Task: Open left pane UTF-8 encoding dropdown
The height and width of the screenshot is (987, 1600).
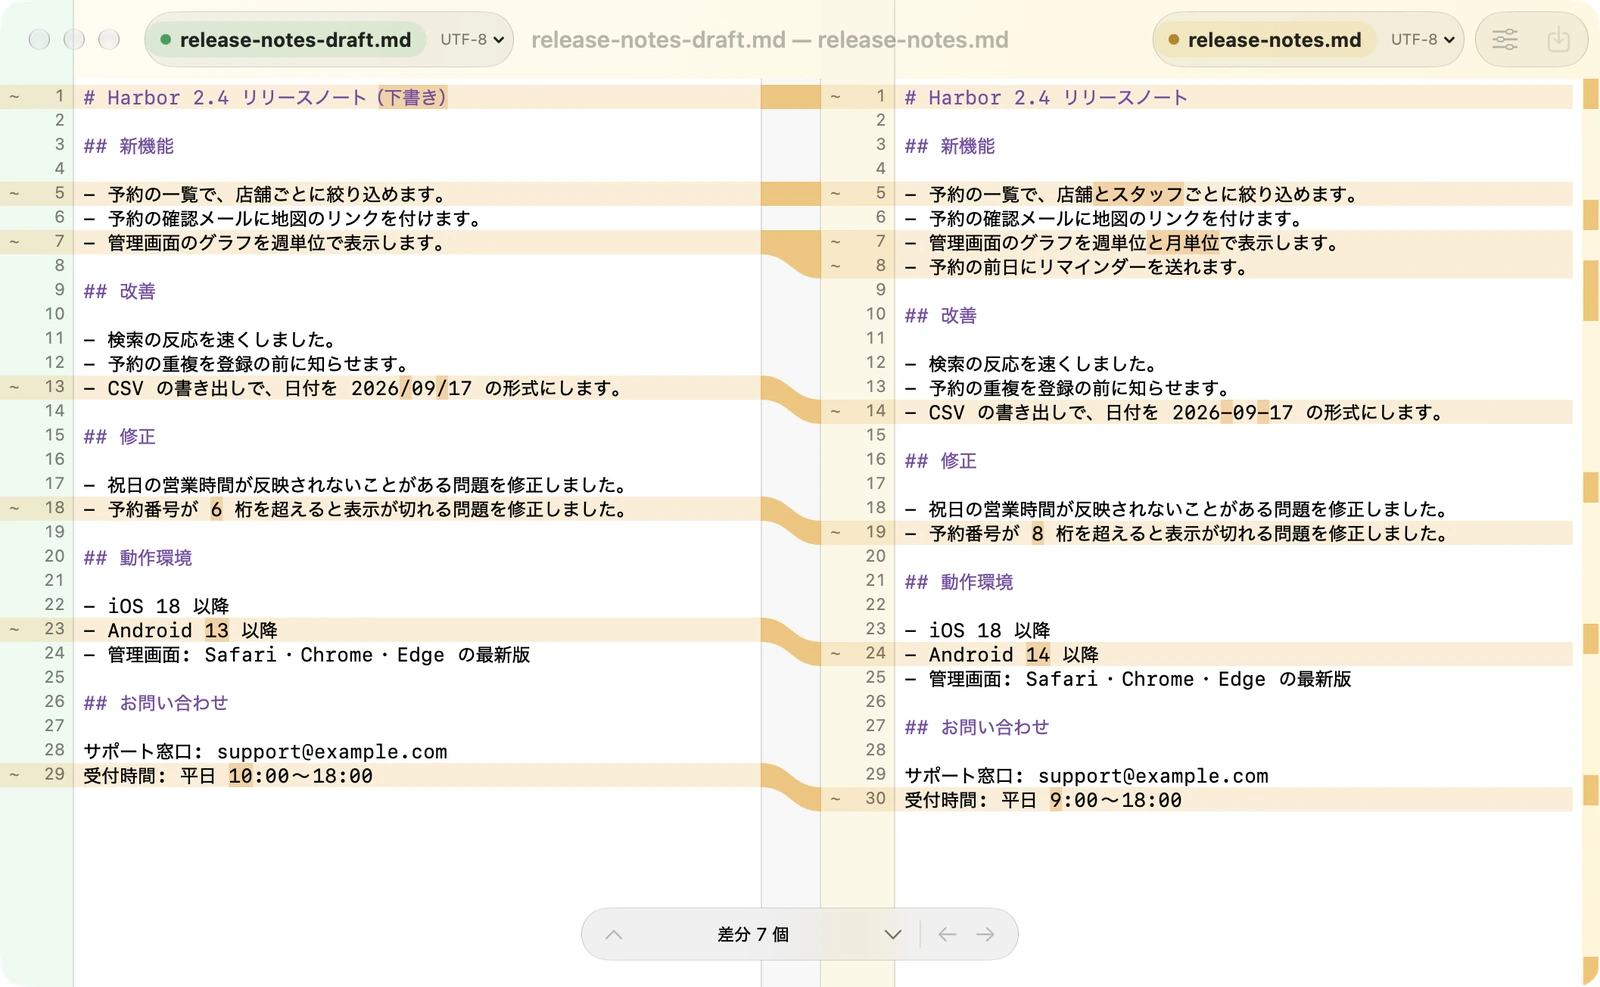Action: click(472, 40)
